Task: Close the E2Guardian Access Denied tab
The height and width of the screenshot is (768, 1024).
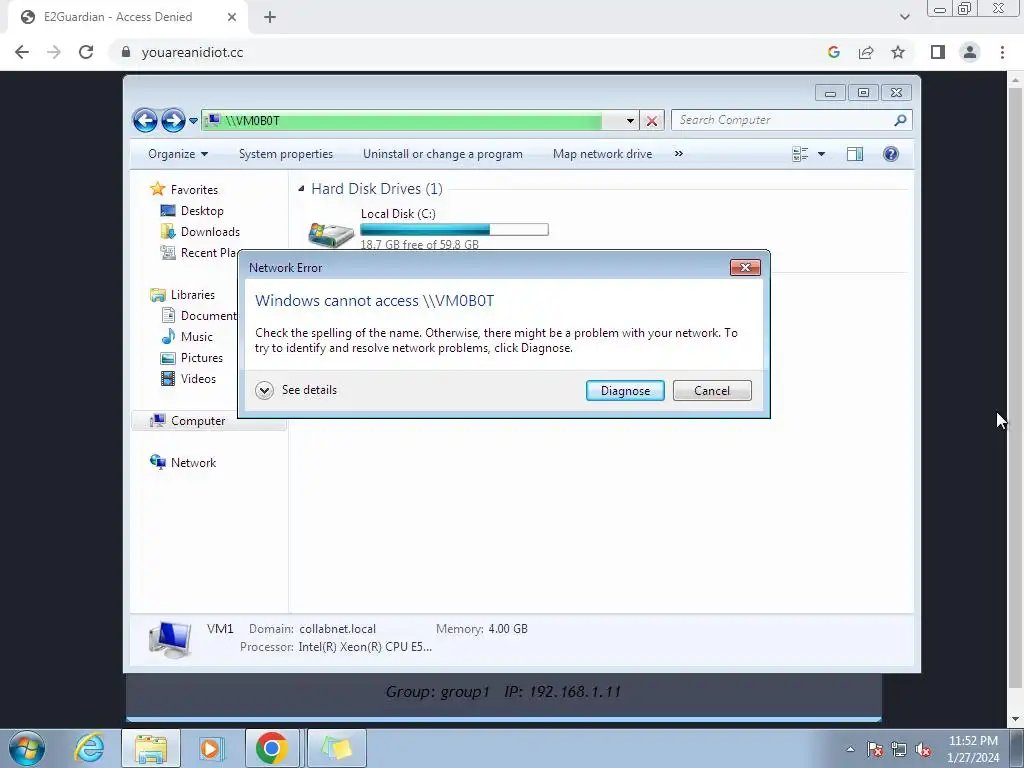Action: pyautogui.click(x=232, y=17)
